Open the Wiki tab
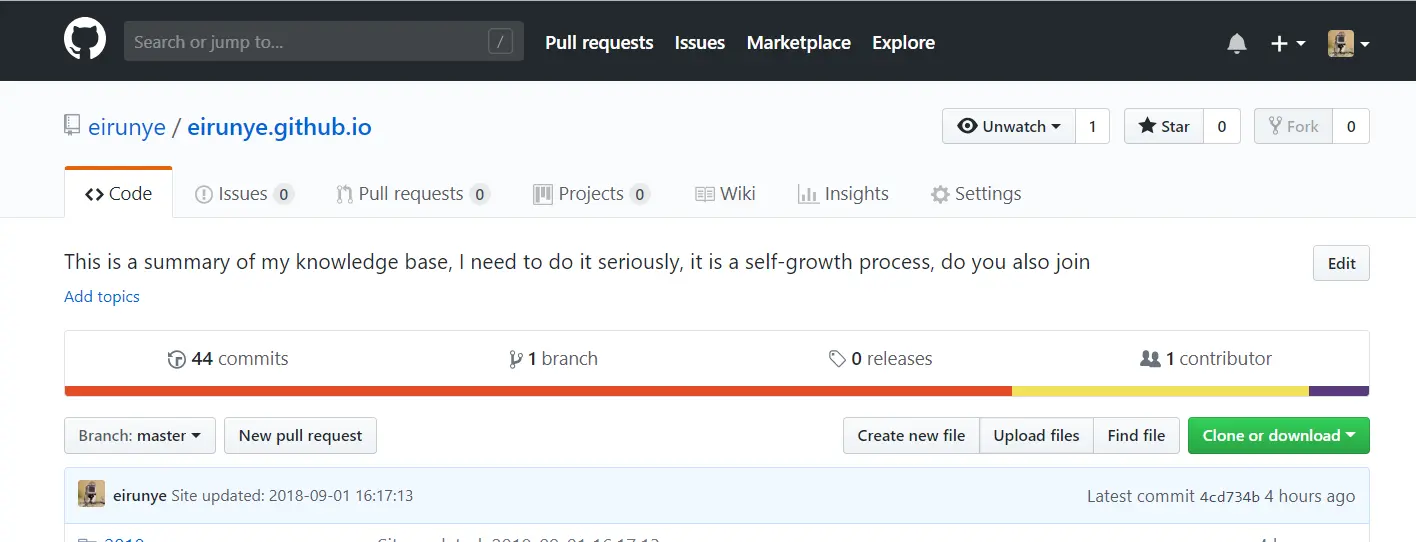Viewport: 1416px width, 542px height. (x=725, y=194)
